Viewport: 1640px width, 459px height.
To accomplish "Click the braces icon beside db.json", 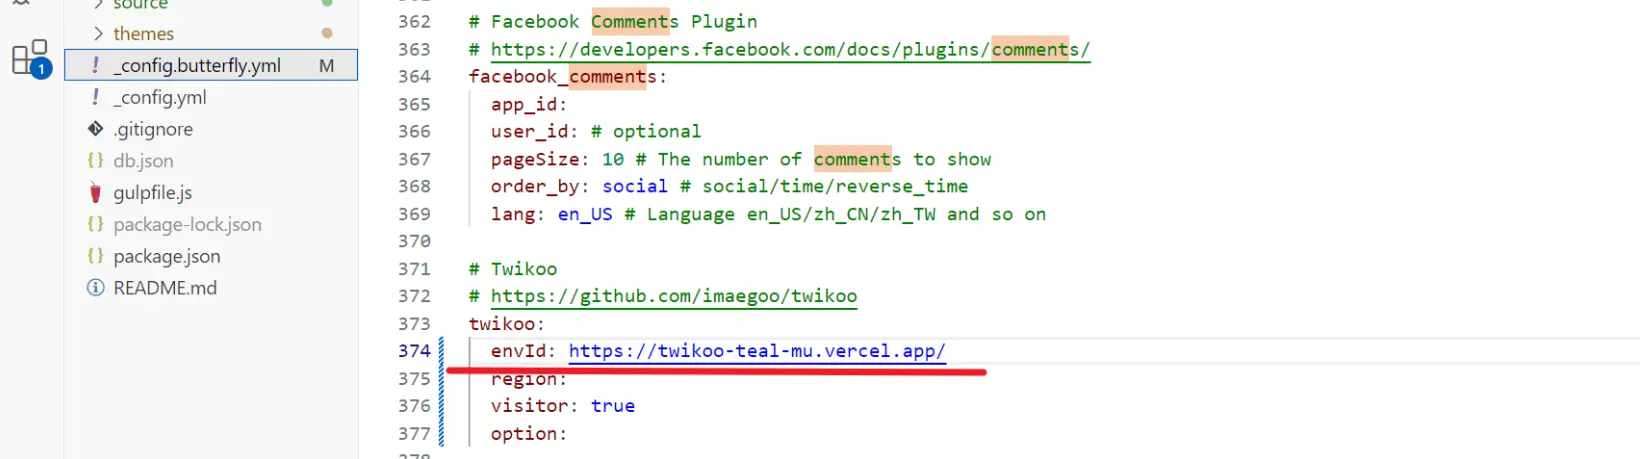I will tap(95, 161).
